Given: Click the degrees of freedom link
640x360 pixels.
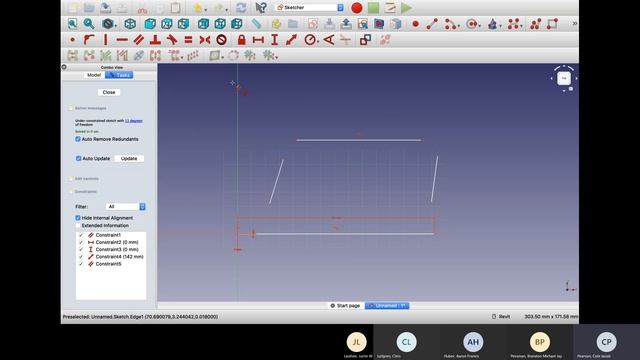Looking at the screenshot, I should point(133,121).
